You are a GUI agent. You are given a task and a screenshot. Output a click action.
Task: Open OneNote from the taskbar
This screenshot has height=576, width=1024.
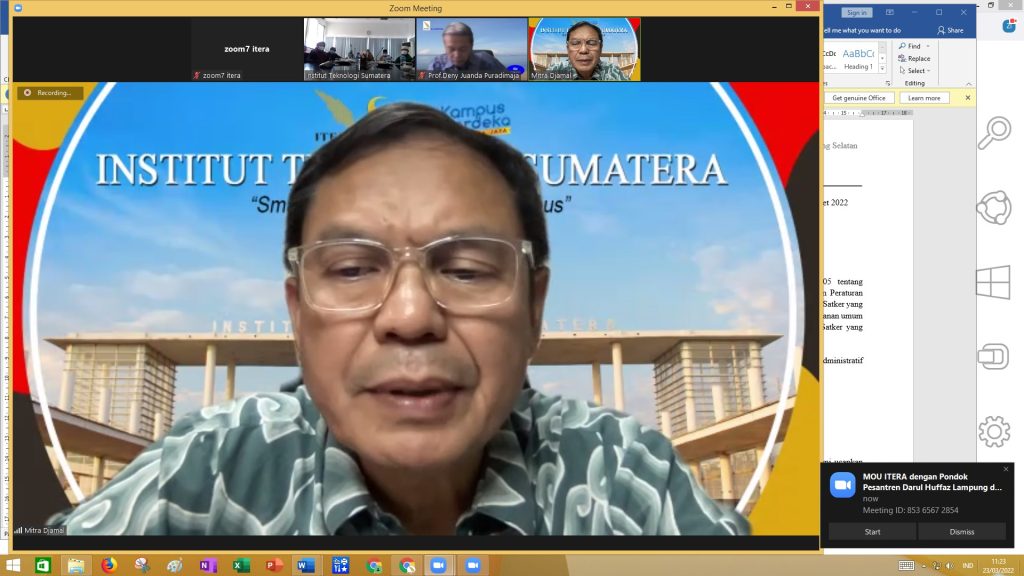pos(208,565)
